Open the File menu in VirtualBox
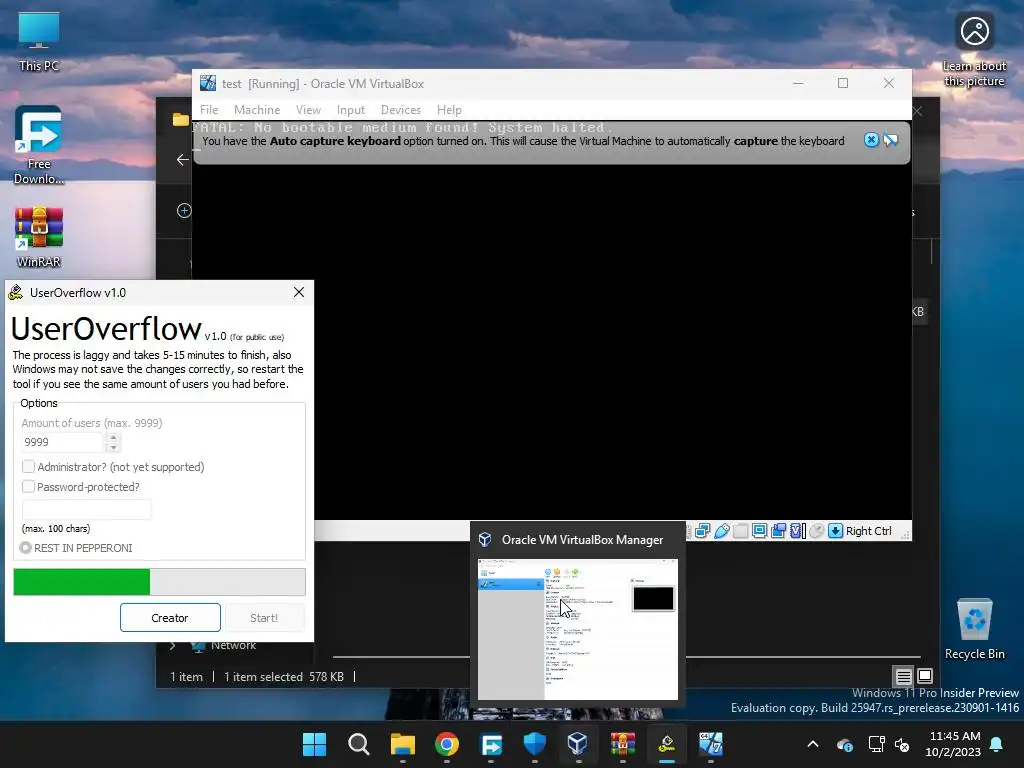Viewport: 1024px width, 768px height. (x=209, y=110)
